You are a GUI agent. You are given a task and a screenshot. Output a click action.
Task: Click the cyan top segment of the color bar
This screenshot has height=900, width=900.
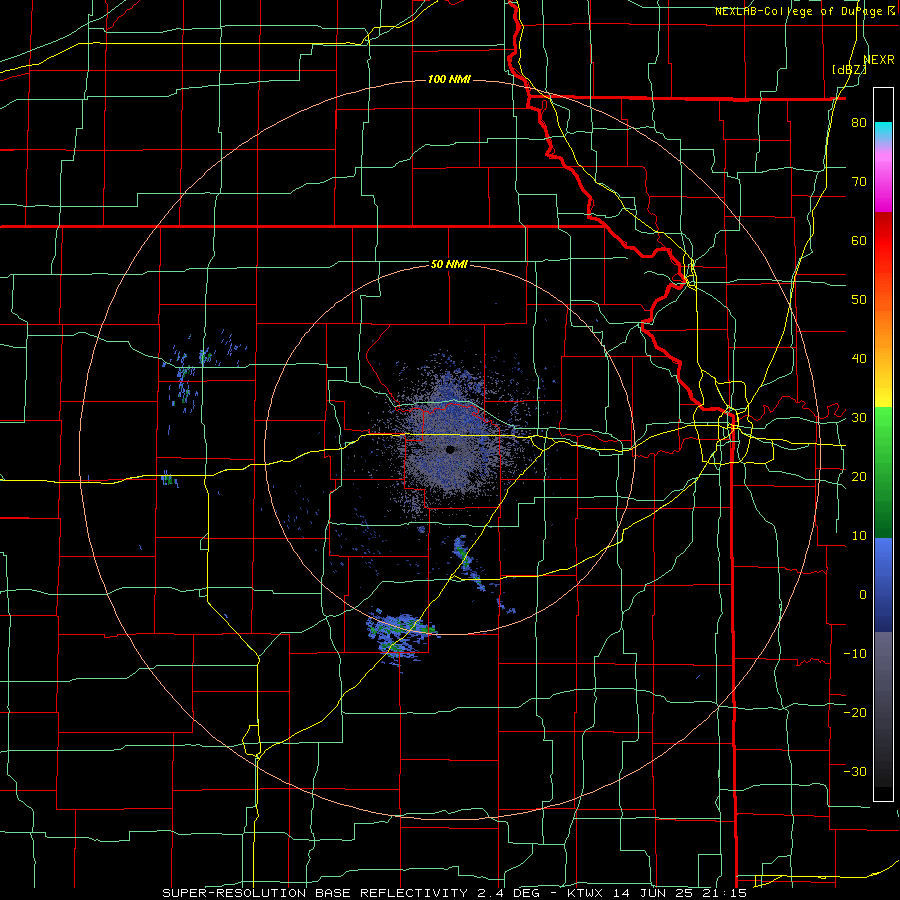(x=883, y=132)
